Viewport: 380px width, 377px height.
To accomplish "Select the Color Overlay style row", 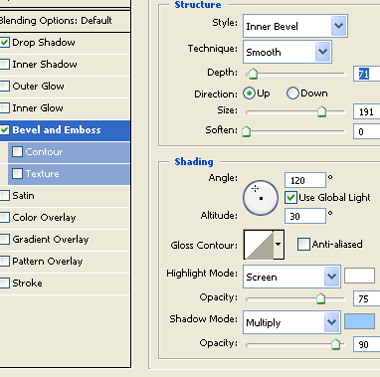I will pyautogui.click(x=65, y=218).
